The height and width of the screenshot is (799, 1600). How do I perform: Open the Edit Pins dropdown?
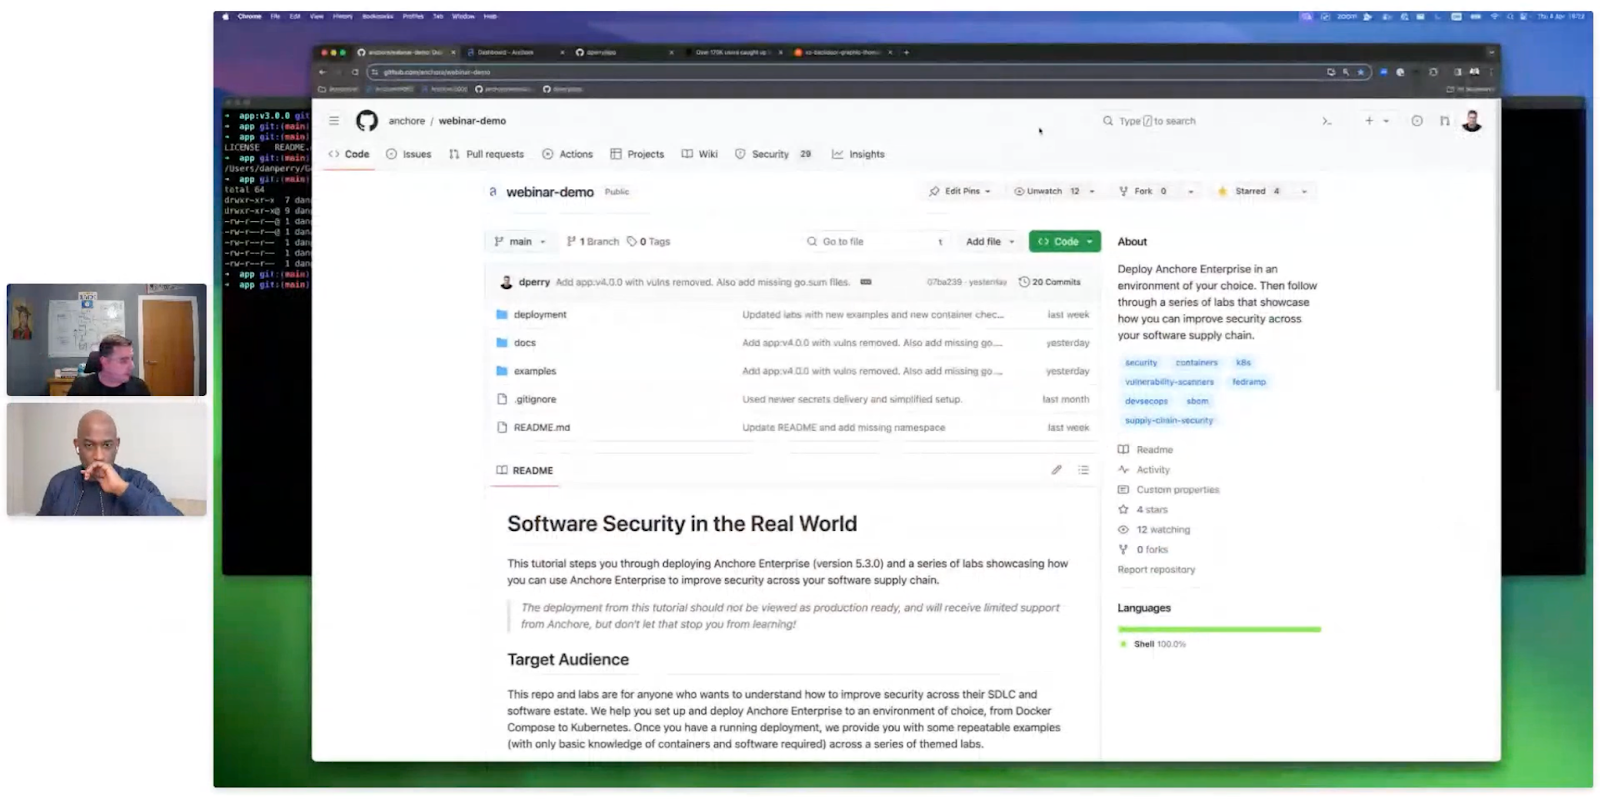959,191
